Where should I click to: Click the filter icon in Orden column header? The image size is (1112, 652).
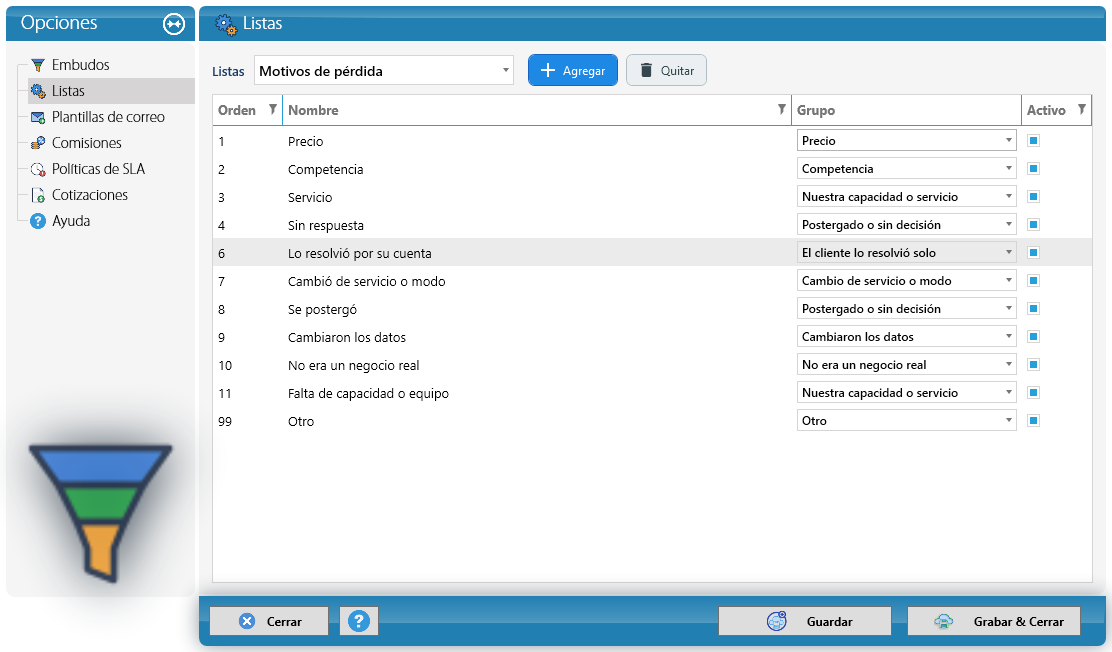coord(272,109)
